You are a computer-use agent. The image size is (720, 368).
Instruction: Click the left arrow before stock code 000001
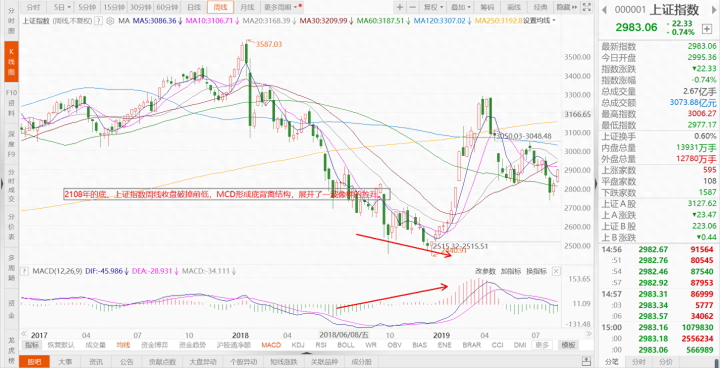click(605, 10)
